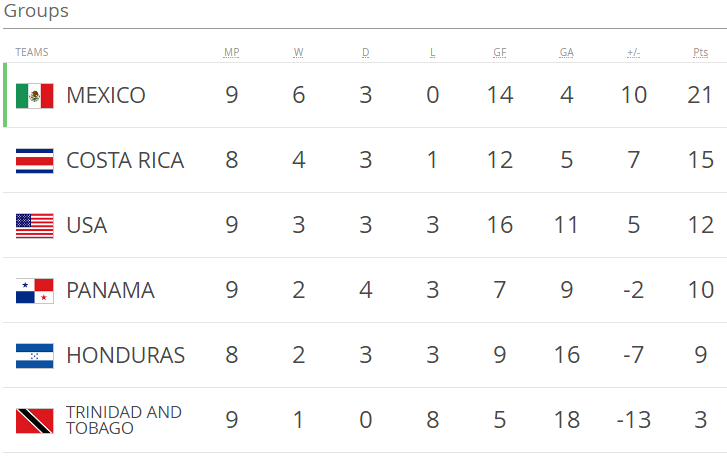This screenshot has height=456, width=727.
Task: Click the Trinidad and Tobago flag icon
Action: pyautogui.click(x=34, y=421)
